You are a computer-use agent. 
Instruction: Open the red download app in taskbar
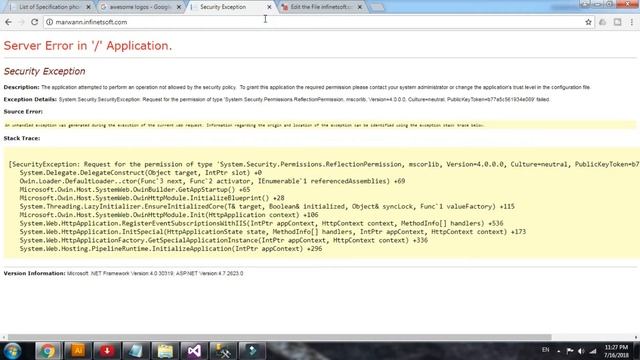[x=107, y=351]
